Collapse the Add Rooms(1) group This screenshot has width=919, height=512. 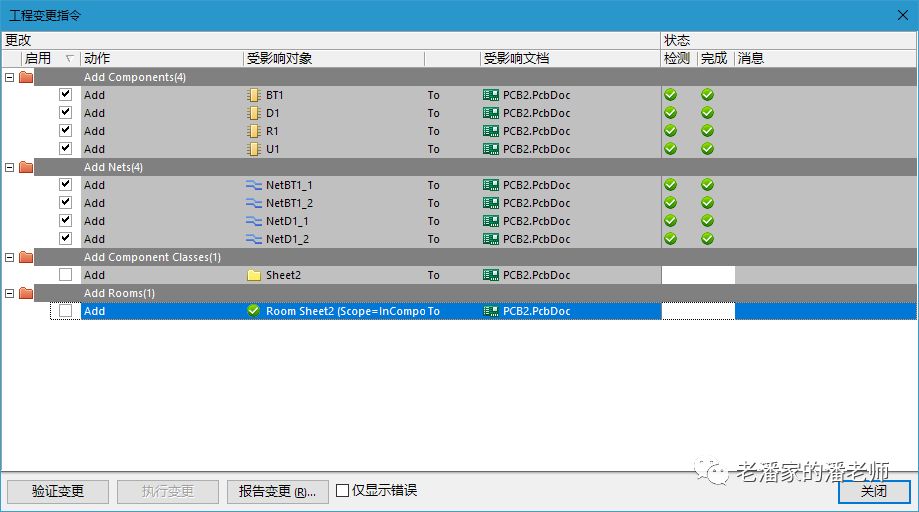coord(10,293)
